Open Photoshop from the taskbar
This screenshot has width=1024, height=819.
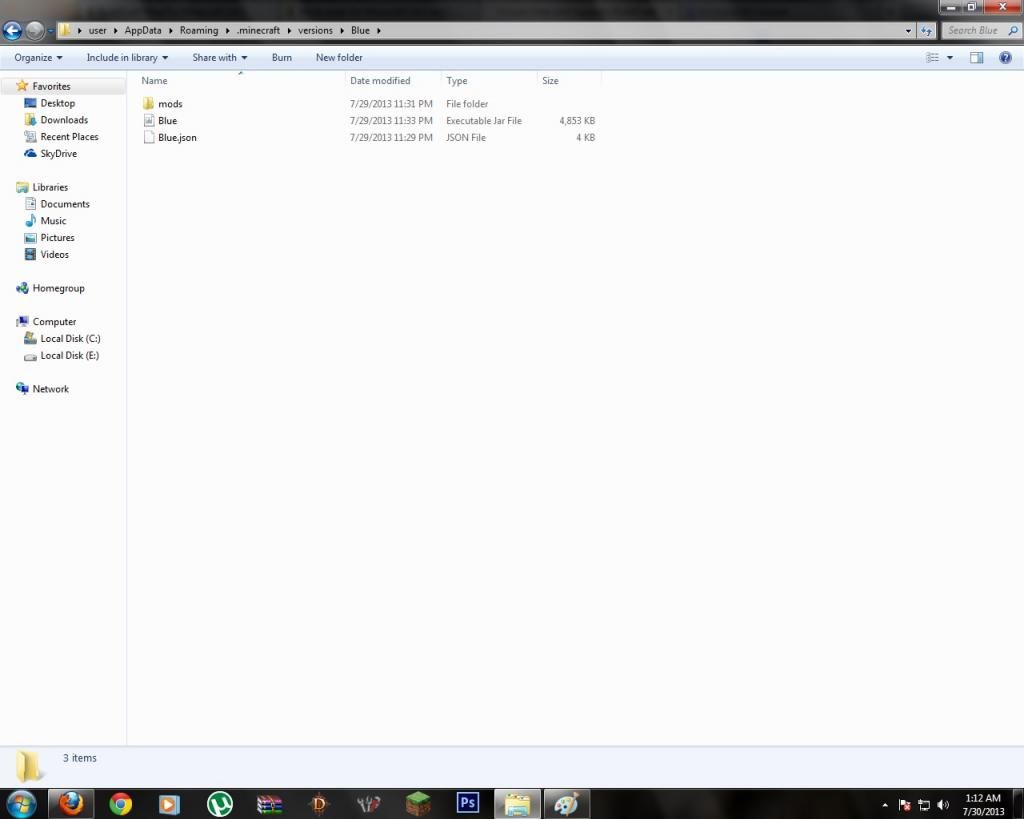point(467,803)
